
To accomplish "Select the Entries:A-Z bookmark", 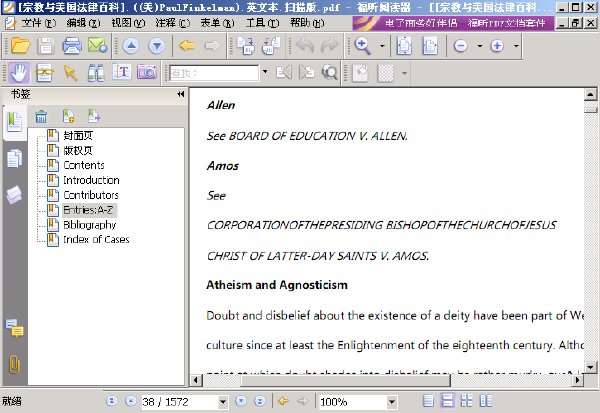I will point(88,210).
